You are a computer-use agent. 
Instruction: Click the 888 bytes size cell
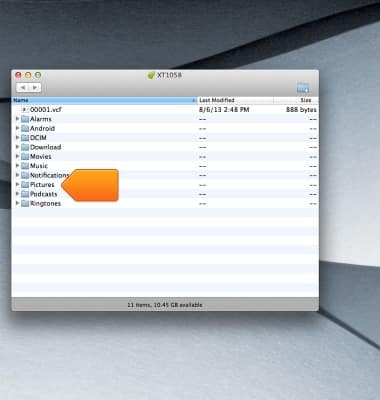tap(301, 110)
